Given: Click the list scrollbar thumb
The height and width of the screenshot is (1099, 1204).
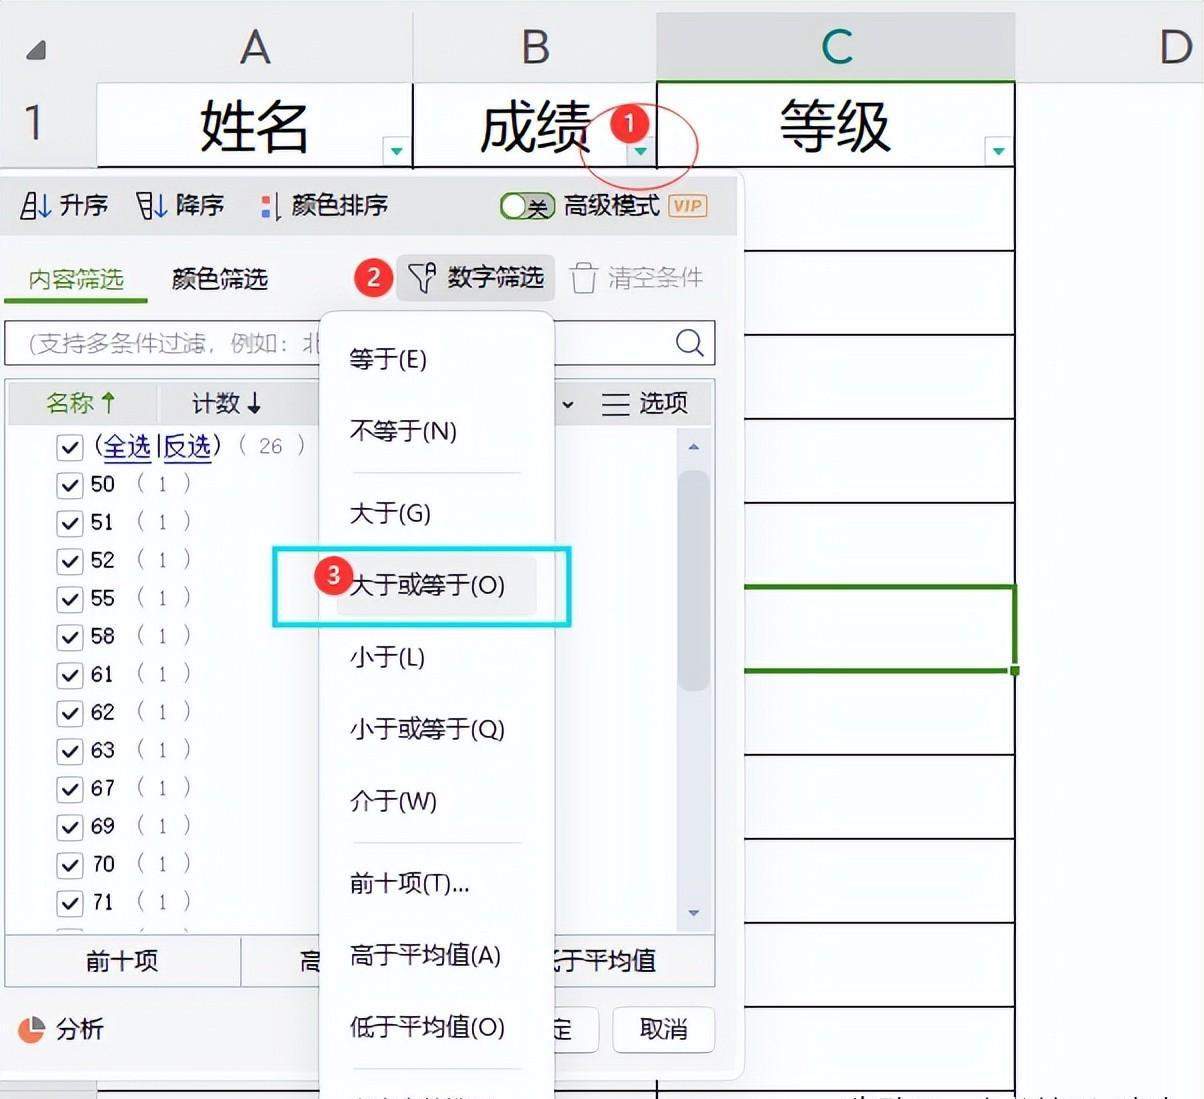Looking at the screenshot, I should click(693, 580).
